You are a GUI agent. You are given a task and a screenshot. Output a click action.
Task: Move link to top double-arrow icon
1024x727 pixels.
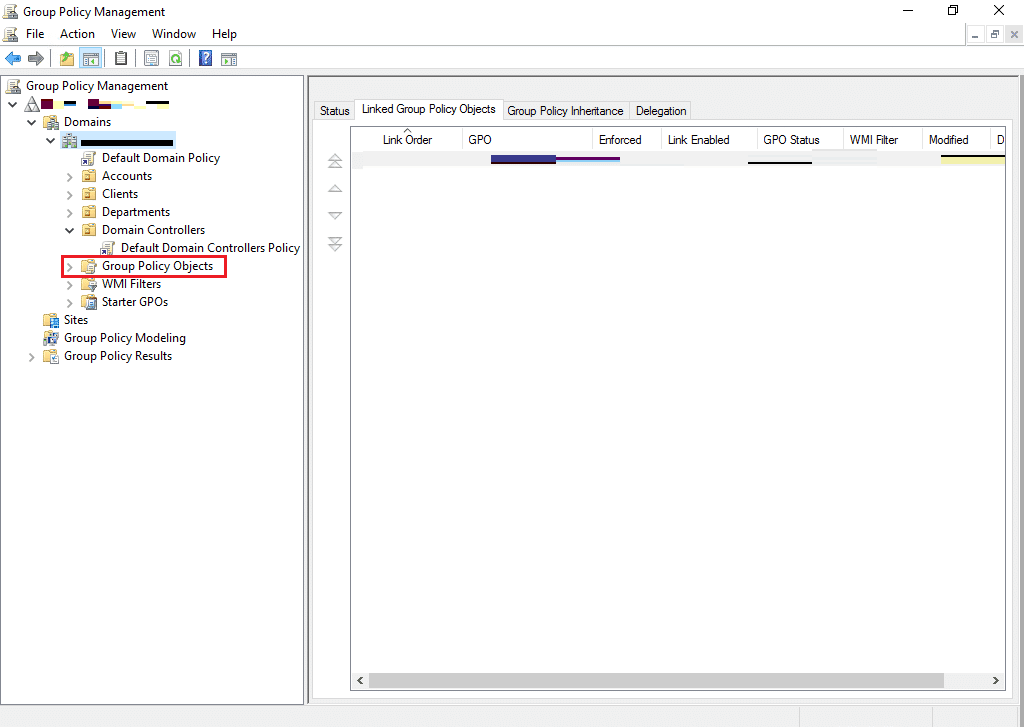(x=335, y=161)
